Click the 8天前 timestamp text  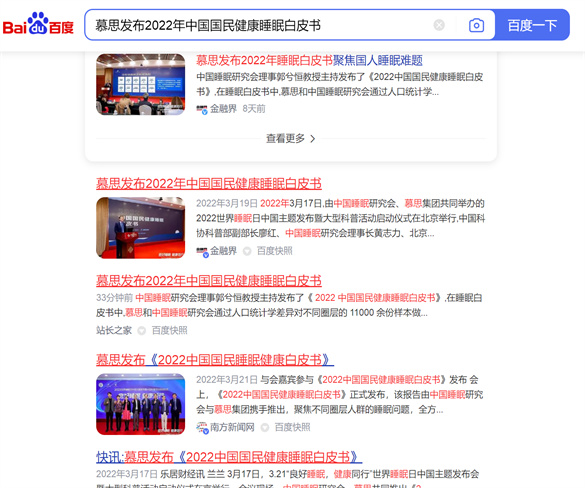(x=254, y=109)
